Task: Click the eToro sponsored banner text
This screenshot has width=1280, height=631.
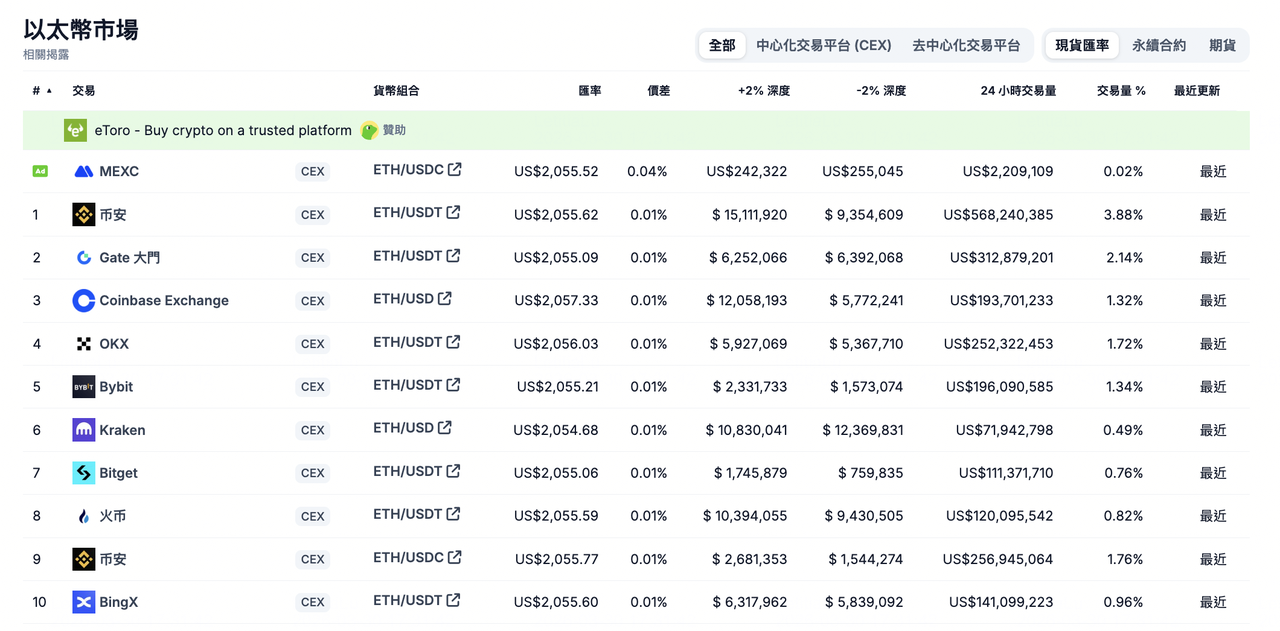Action: pyautogui.click(x=223, y=131)
